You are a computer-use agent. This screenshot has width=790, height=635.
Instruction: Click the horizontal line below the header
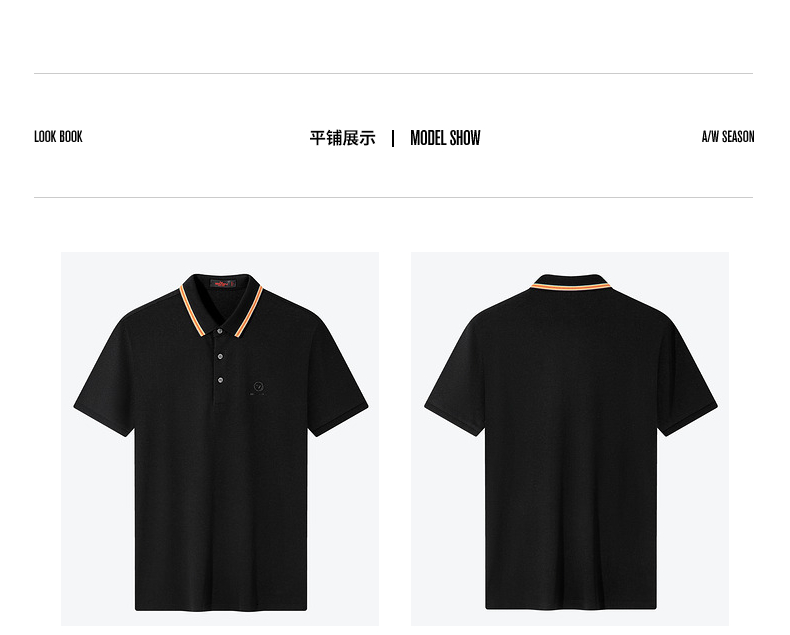[393, 198]
